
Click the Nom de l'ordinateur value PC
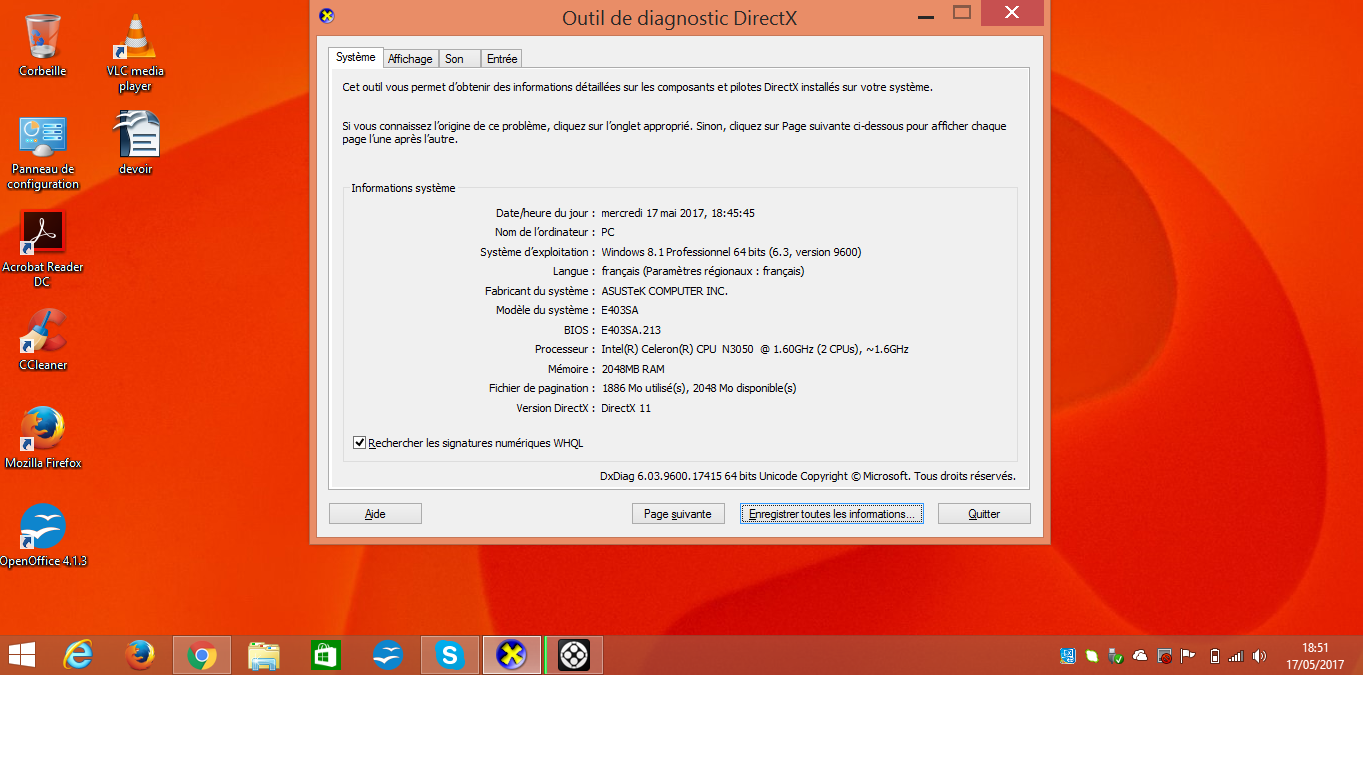pos(608,232)
